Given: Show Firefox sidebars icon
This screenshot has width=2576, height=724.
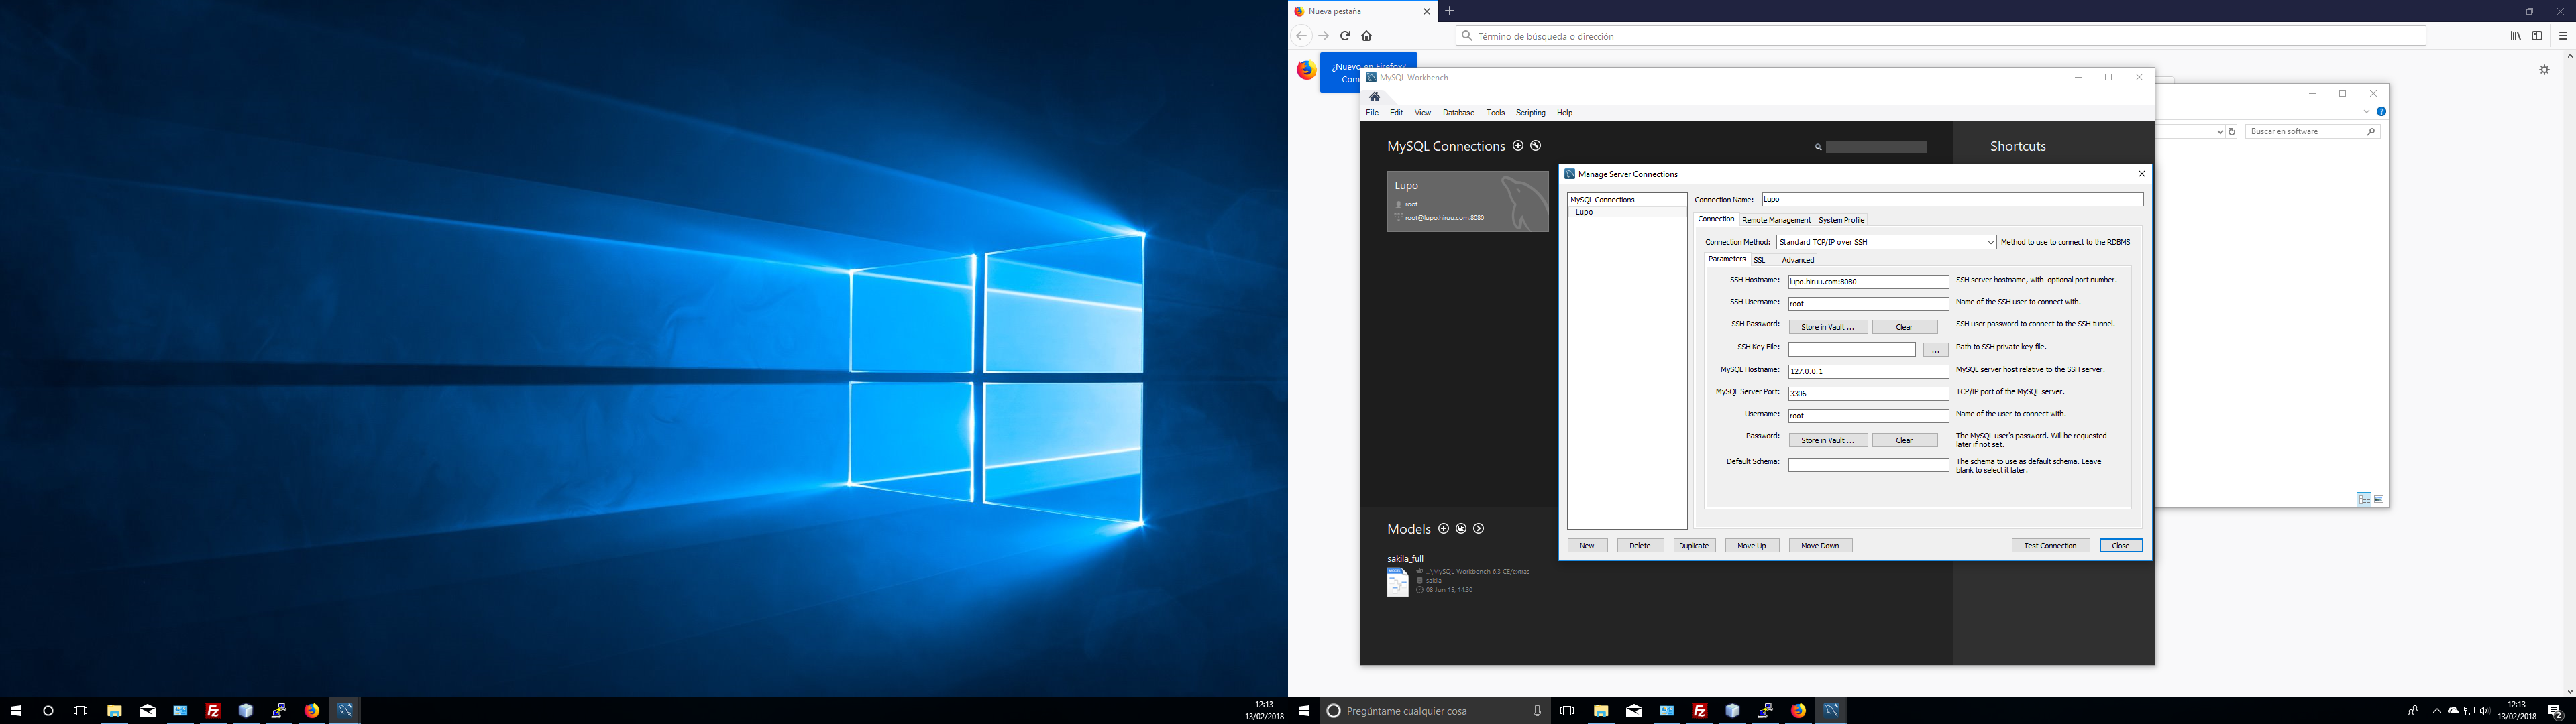Looking at the screenshot, I should point(2537,36).
